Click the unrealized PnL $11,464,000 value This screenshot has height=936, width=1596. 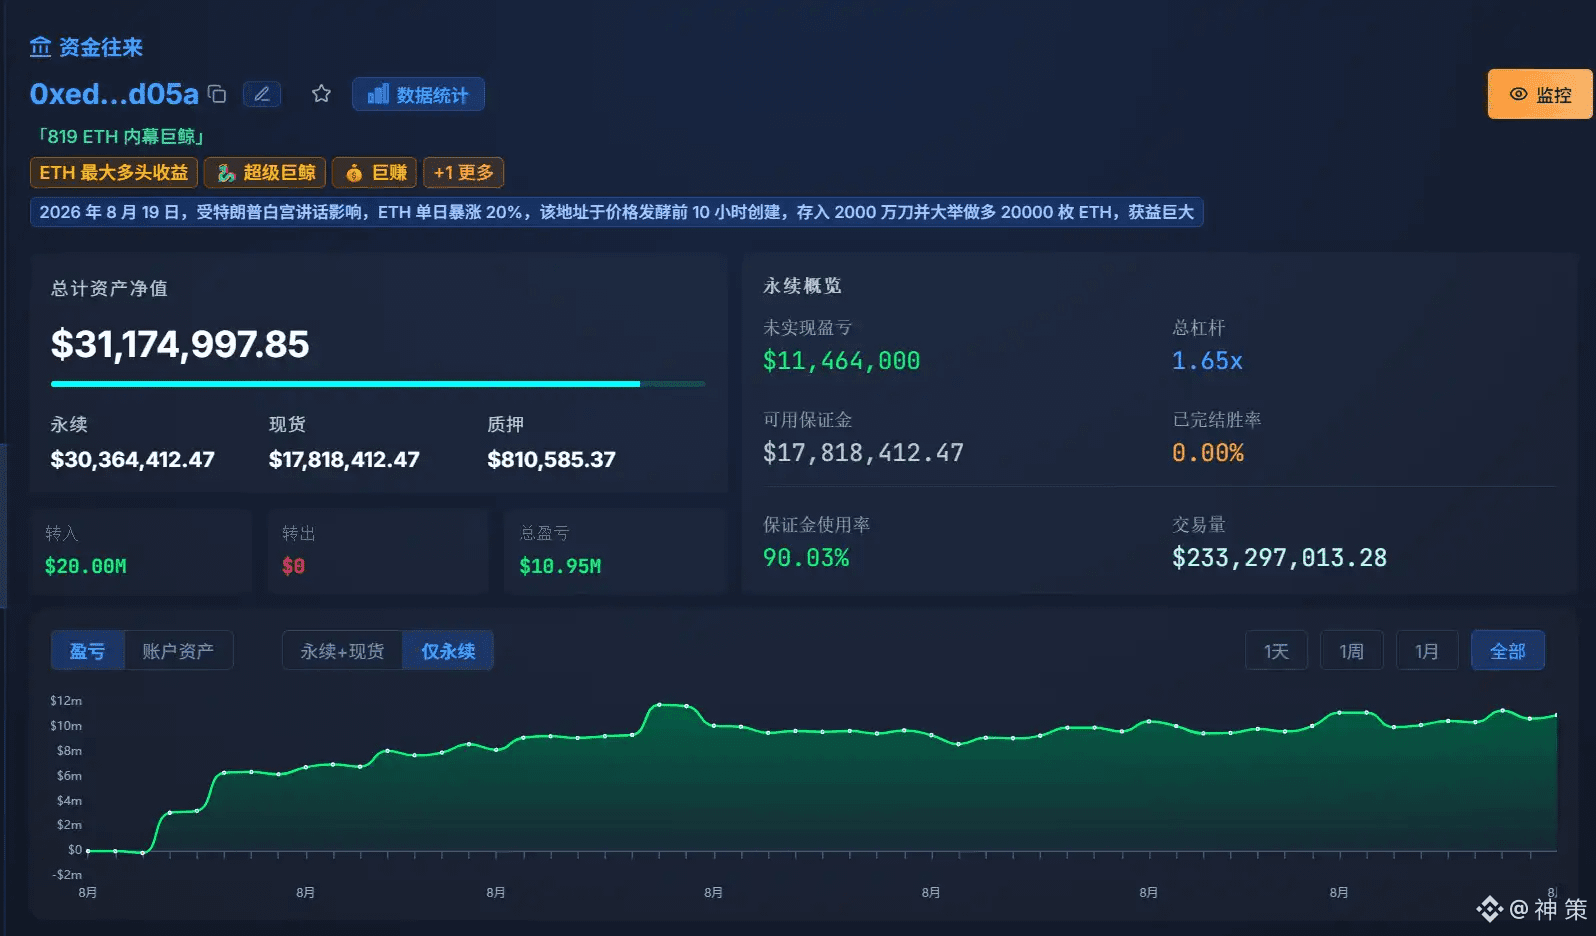tap(841, 361)
